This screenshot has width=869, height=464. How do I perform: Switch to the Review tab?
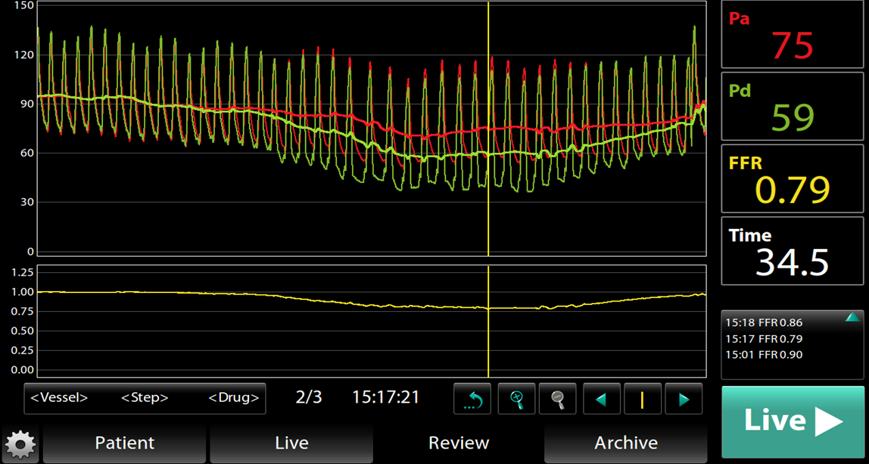coord(459,442)
